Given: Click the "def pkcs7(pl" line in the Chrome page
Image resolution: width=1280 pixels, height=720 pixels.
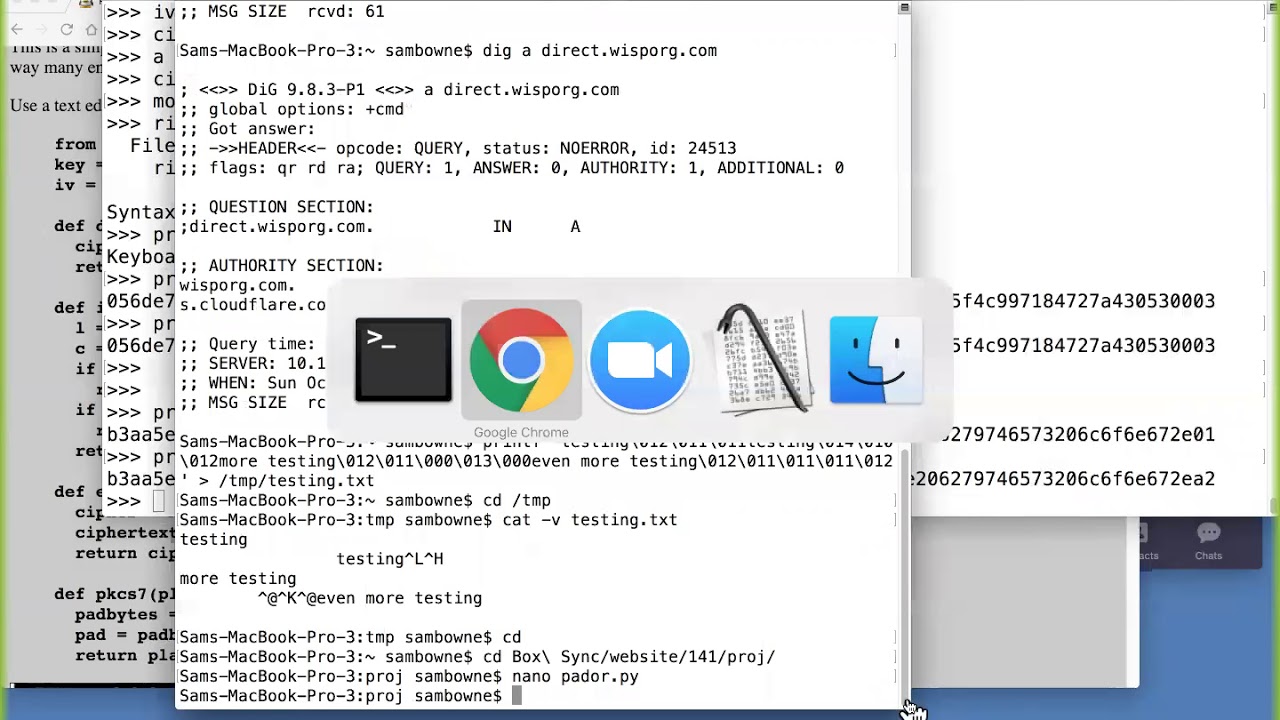Looking at the screenshot, I should 115,594.
